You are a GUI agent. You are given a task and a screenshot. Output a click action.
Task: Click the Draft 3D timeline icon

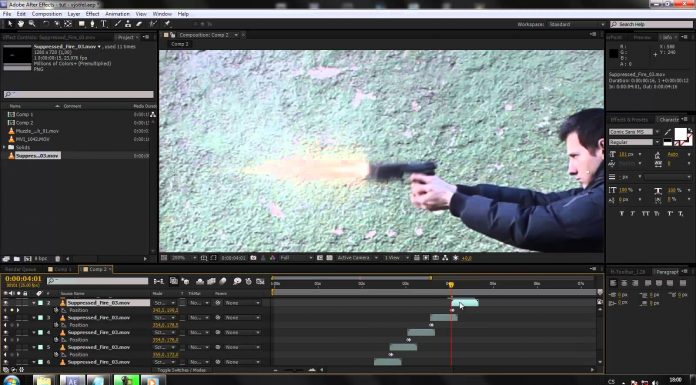[185, 281]
